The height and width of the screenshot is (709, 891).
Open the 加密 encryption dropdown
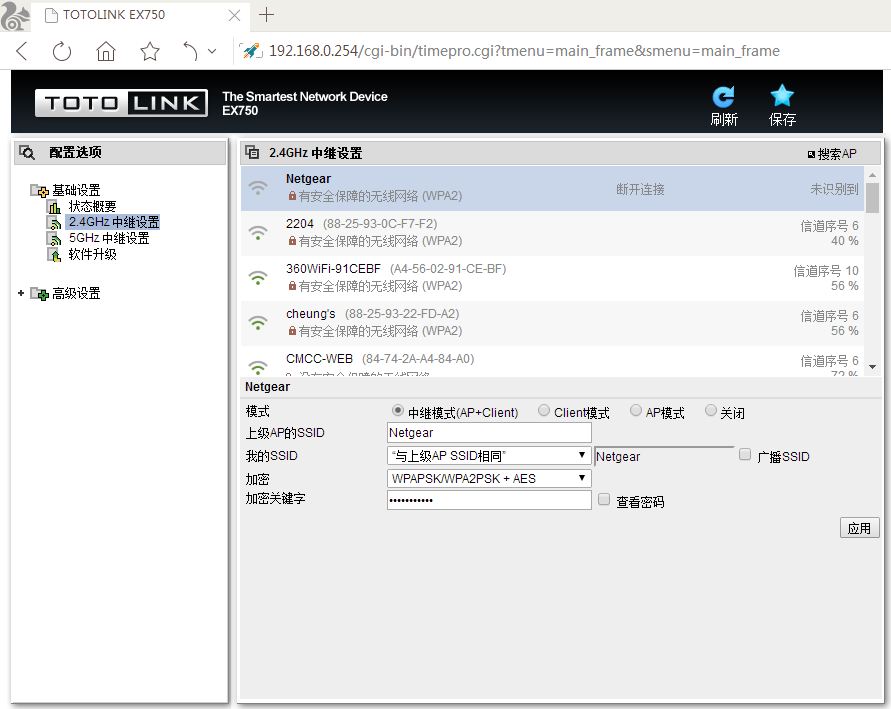[x=489, y=478]
